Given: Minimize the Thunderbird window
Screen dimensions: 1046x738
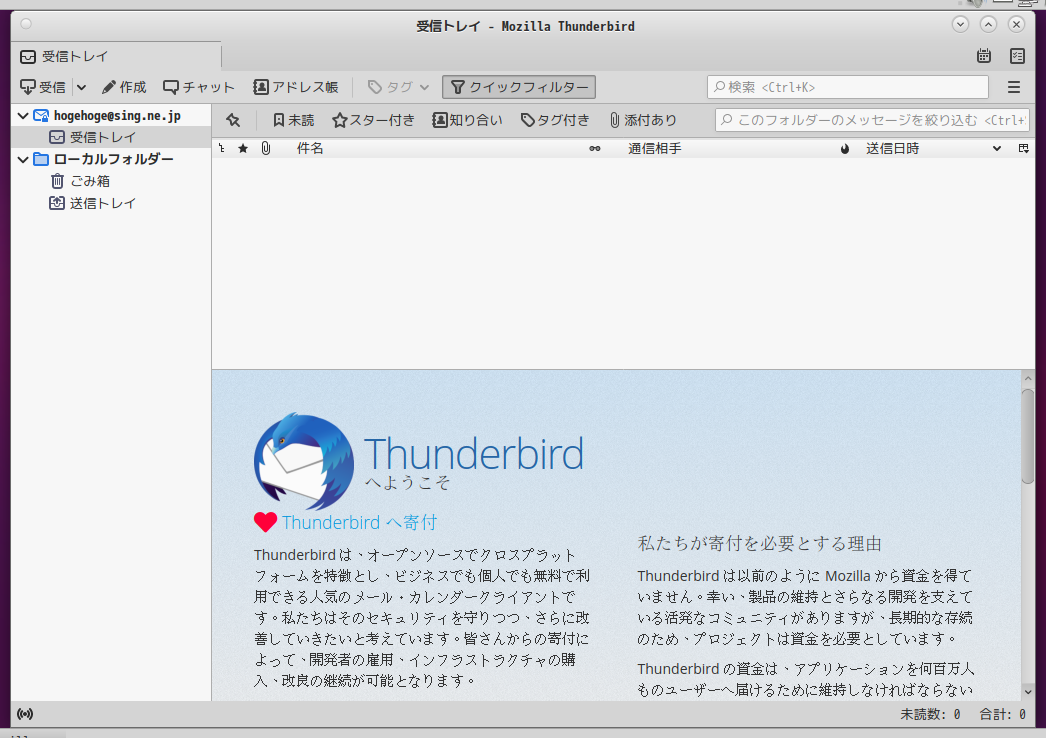Looking at the screenshot, I should click(961, 25).
